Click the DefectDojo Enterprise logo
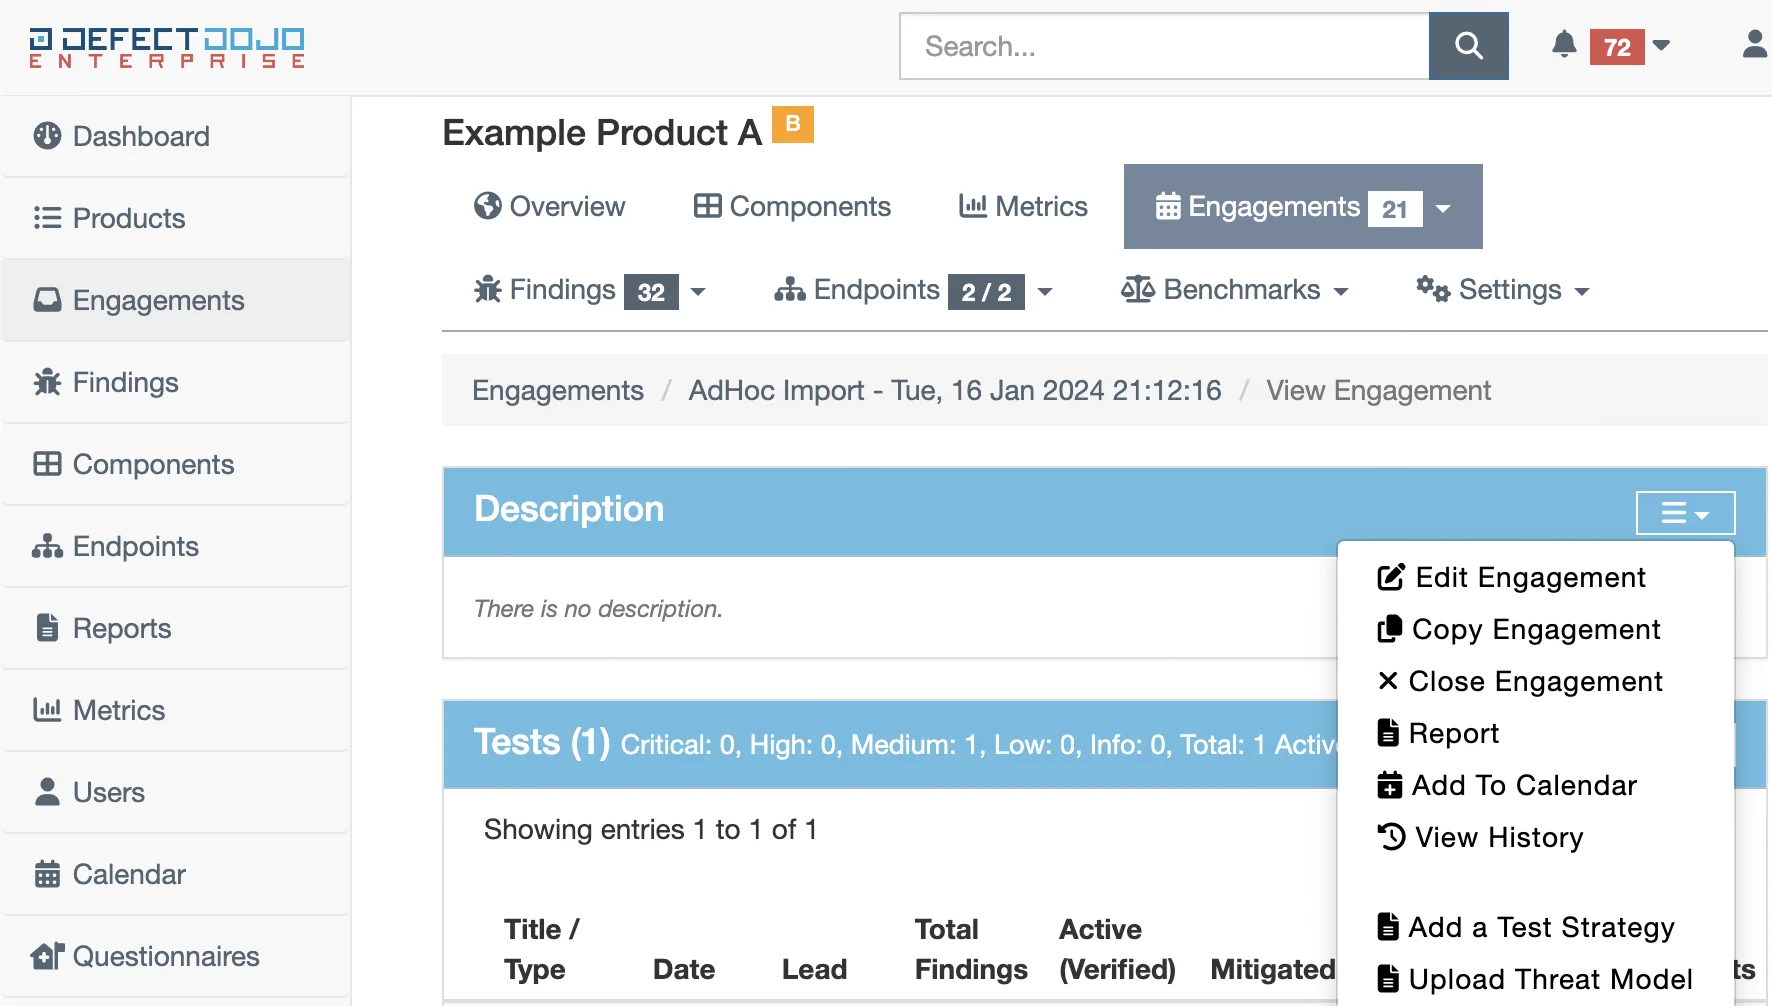 pos(167,47)
